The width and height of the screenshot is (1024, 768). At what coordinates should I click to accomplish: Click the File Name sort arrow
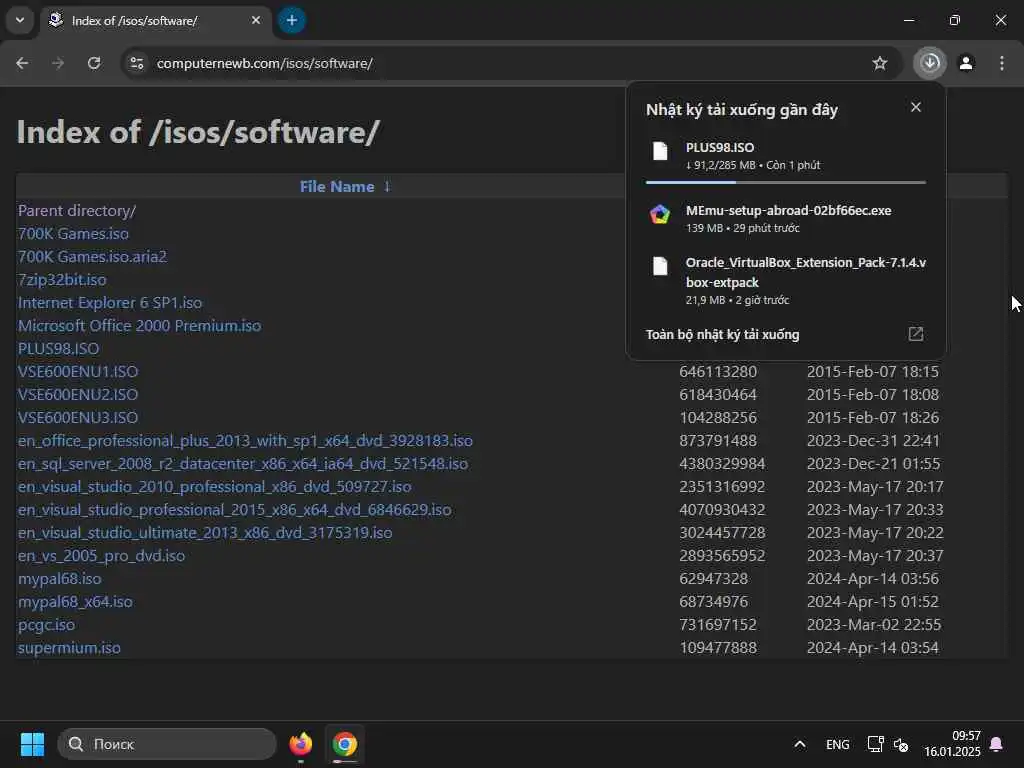(x=387, y=187)
